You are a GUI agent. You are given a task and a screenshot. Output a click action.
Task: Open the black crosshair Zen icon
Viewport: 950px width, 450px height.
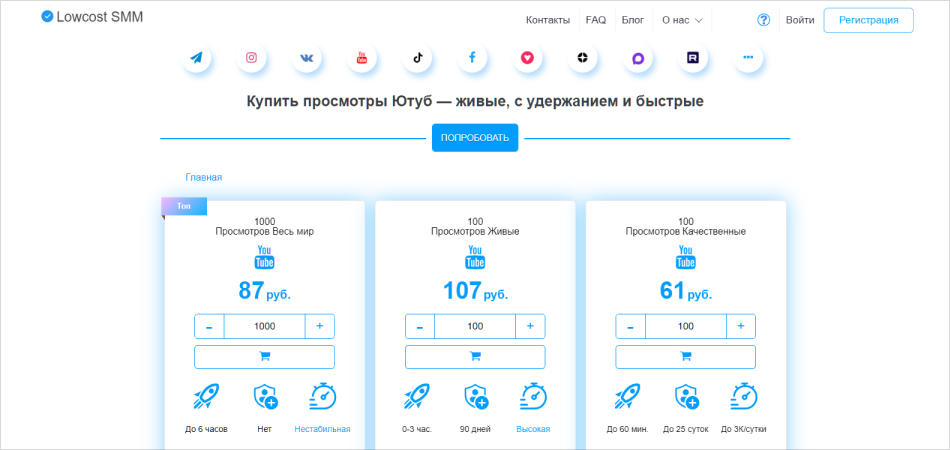click(x=582, y=58)
